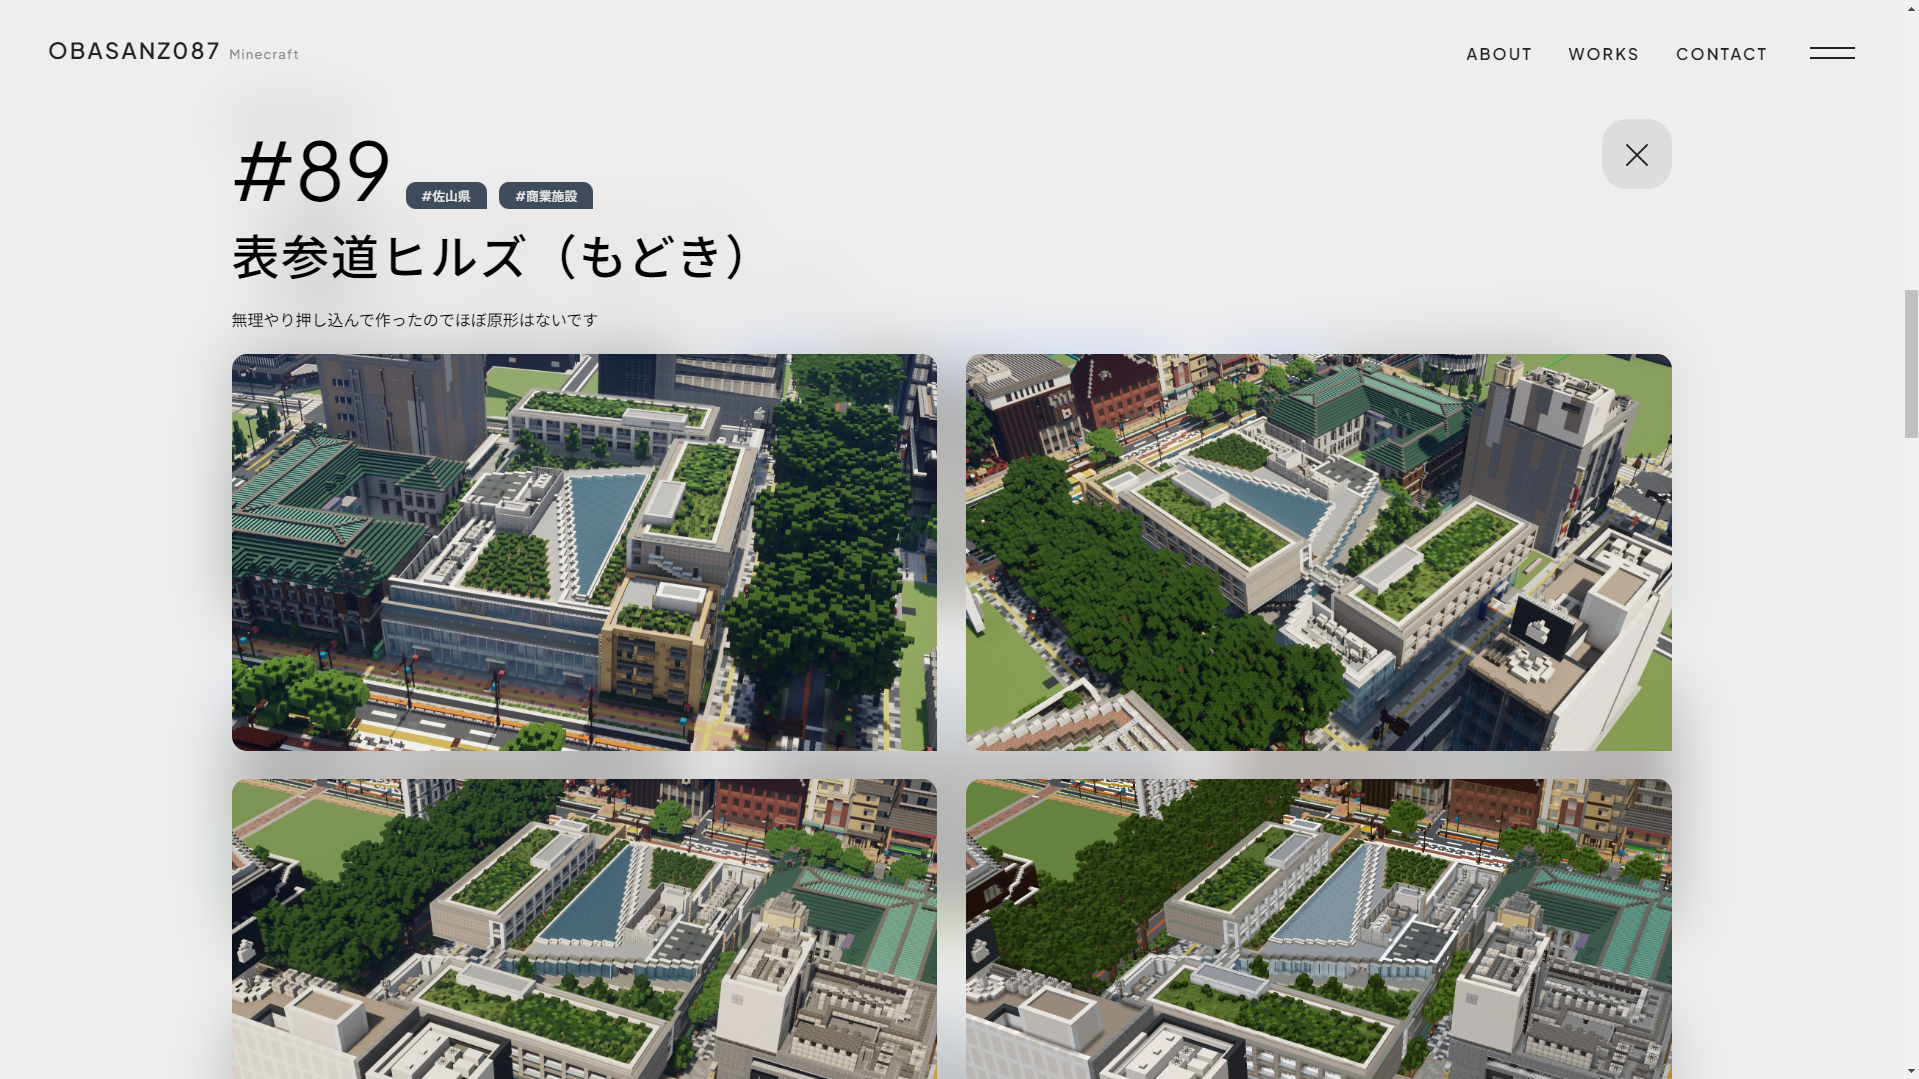Image resolution: width=1919 pixels, height=1079 pixels.
Task: View the top-right aerial screenshot
Action: (x=1318, y=552)
